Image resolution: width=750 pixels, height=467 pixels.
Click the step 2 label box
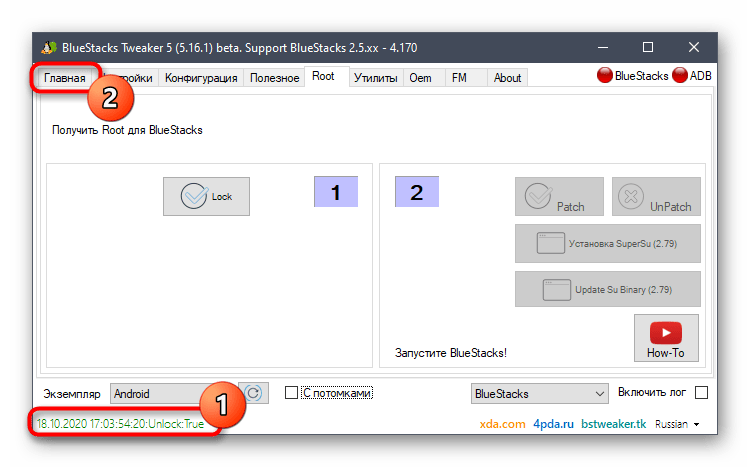(x=417, y=191)
